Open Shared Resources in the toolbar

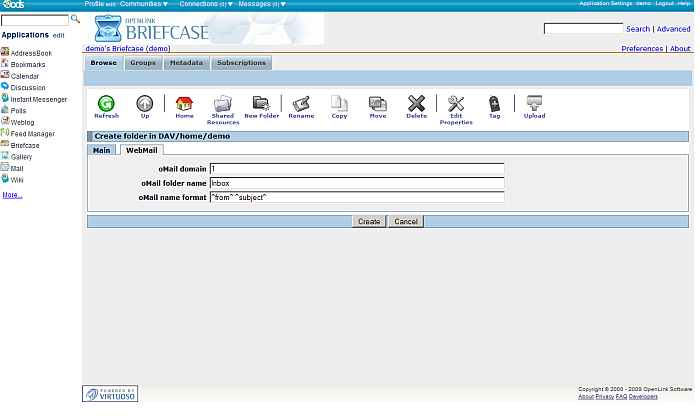pos(223,104)
